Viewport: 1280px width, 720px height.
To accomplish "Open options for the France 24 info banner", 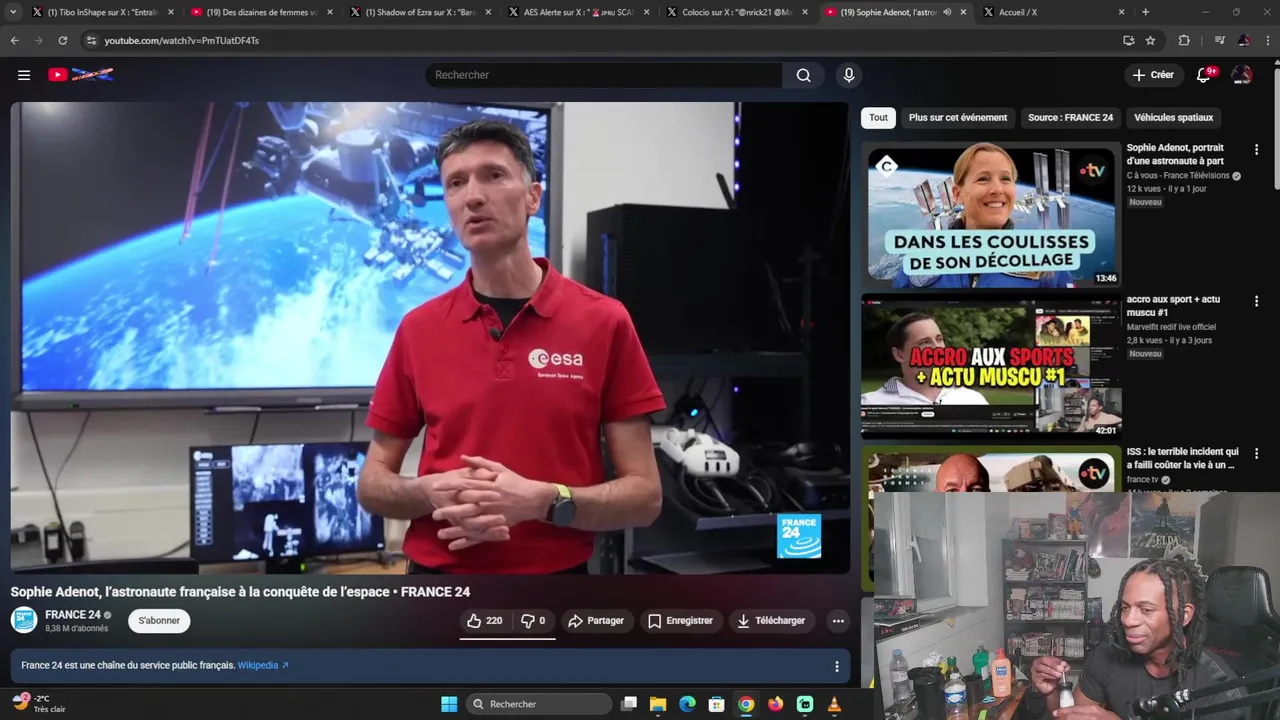I will (x=837, y=666).
